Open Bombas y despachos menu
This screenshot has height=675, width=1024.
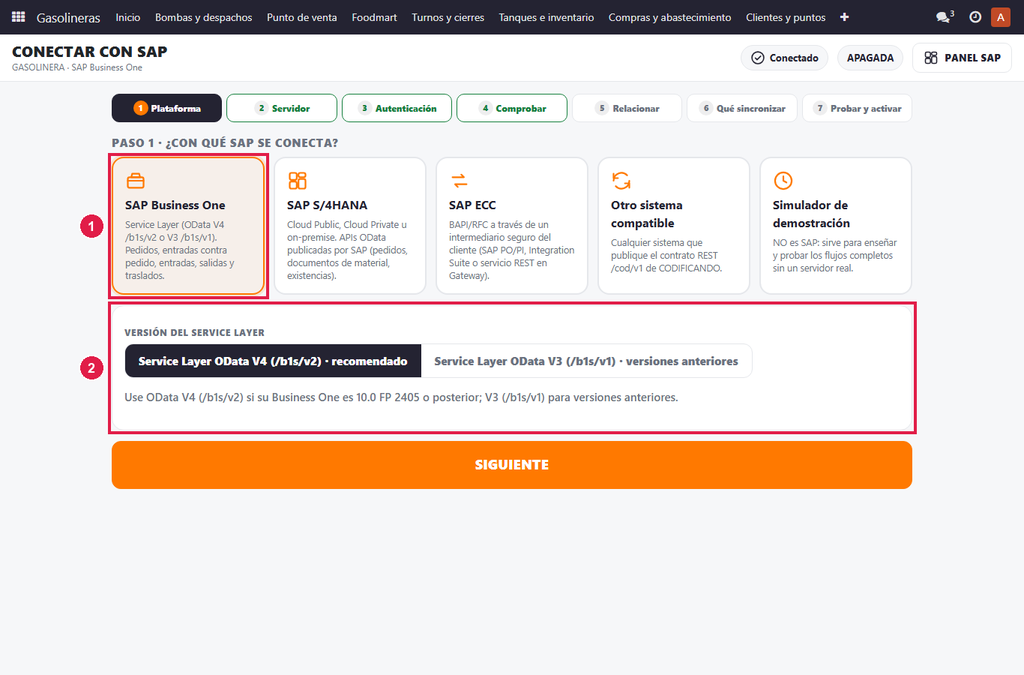[204, 17]
